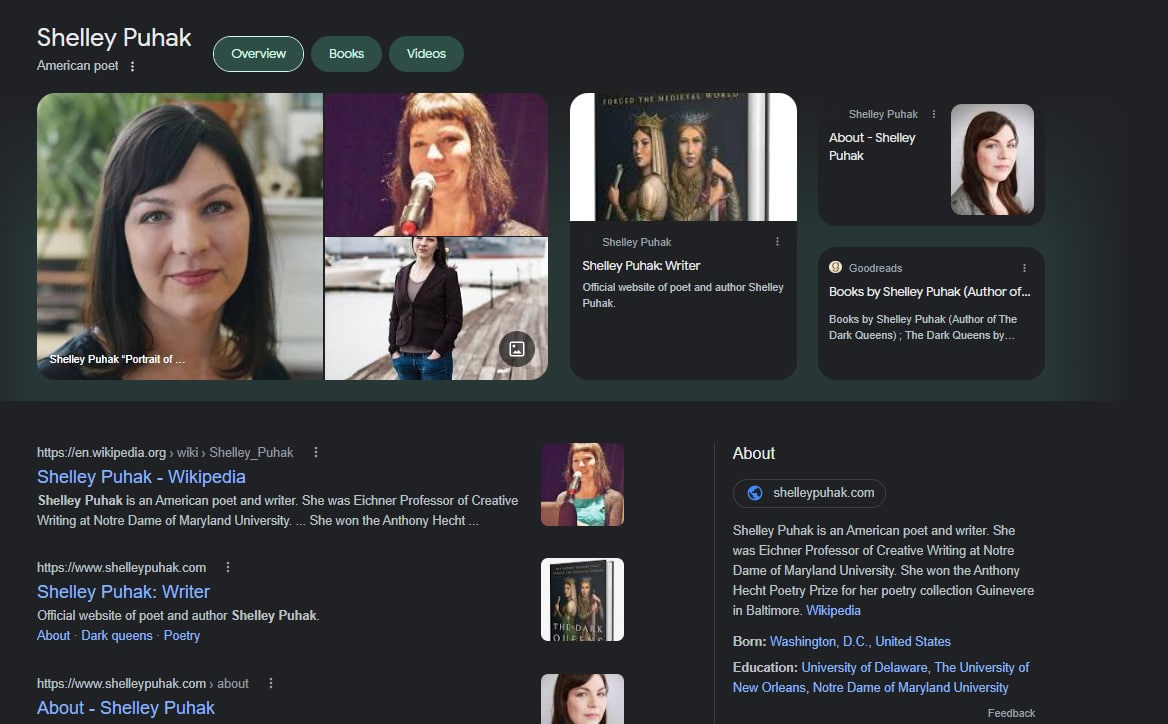Click the https://www.shelleypuhak.com result URL text
Screen dimensions: 1168x724
(121, 567)
